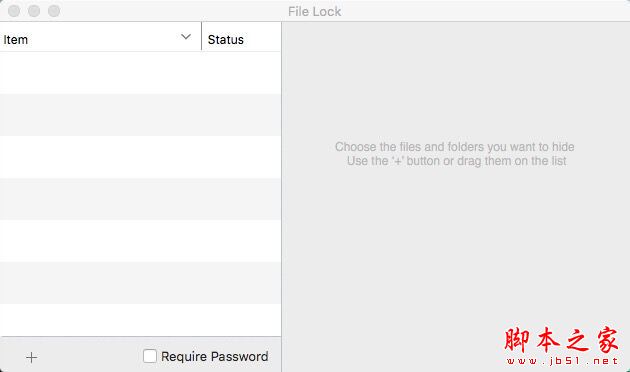This screenshot has height=372, width=630.
Task: Click the divider between Item and Status
Action: (x=201, y=37)
